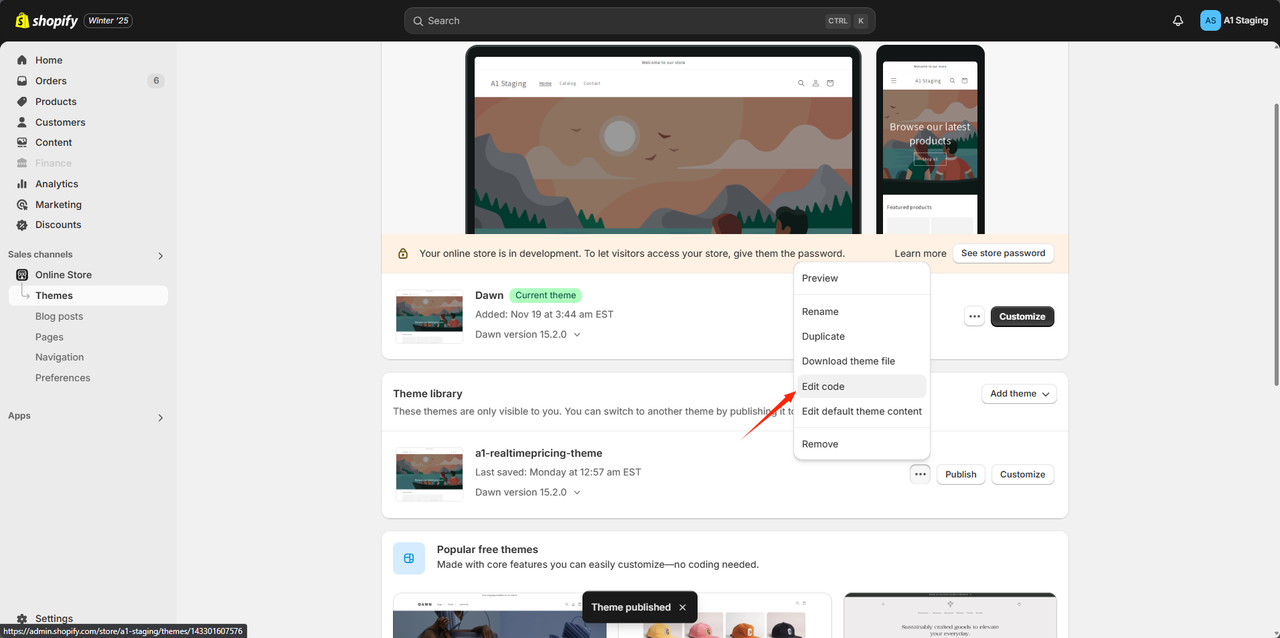Image resolution: width=1280 pixels, height=638 pixels.
Task: Select Edit code in the menu
Action: point(862,386)
